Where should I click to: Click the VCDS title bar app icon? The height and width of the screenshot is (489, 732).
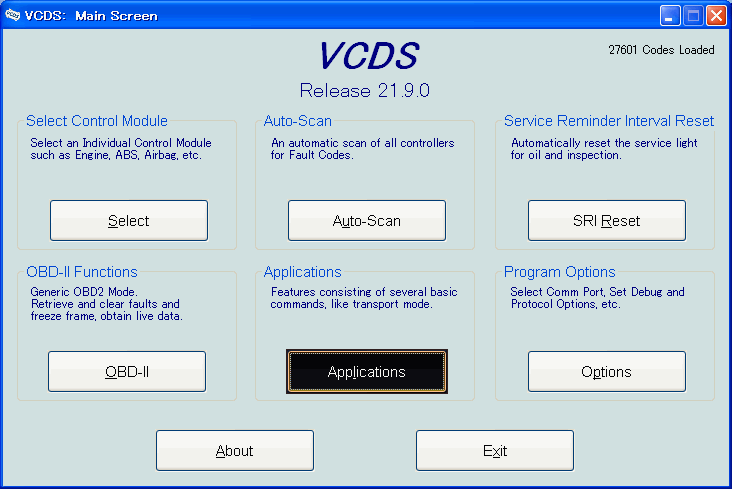pyautogui.click(x=12, y=15)
